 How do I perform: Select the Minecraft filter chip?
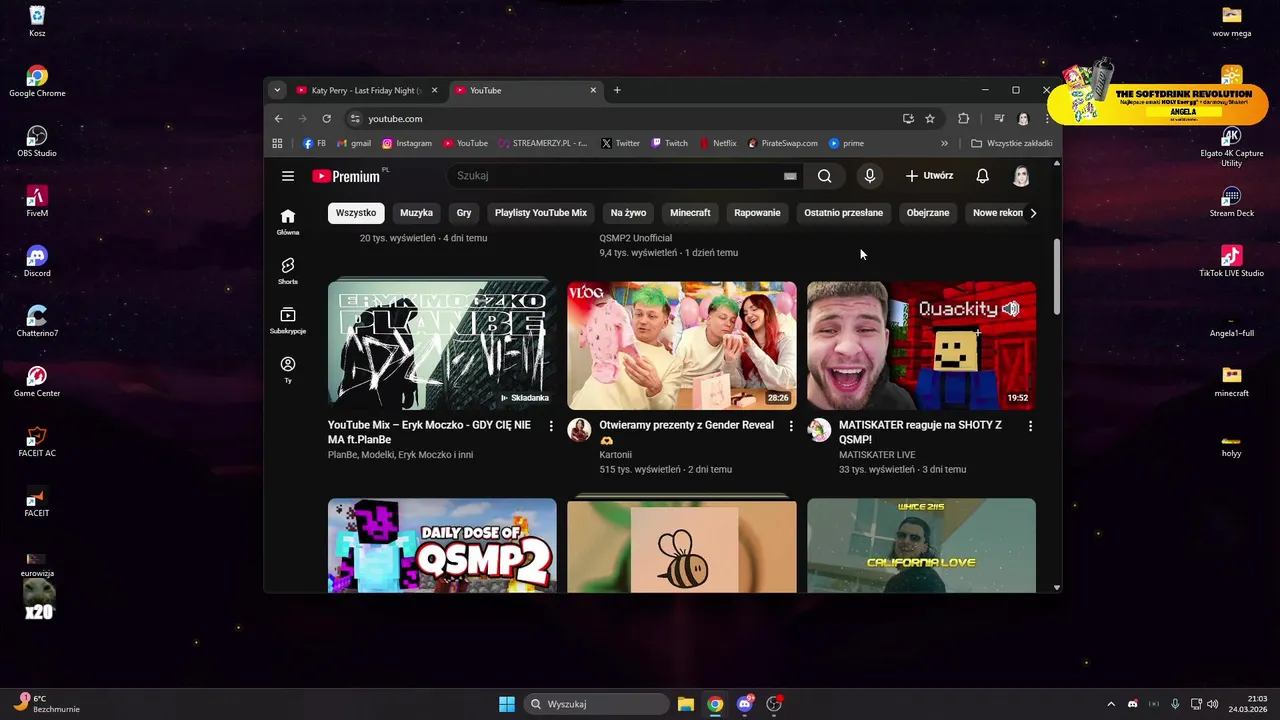pos(690,213)
